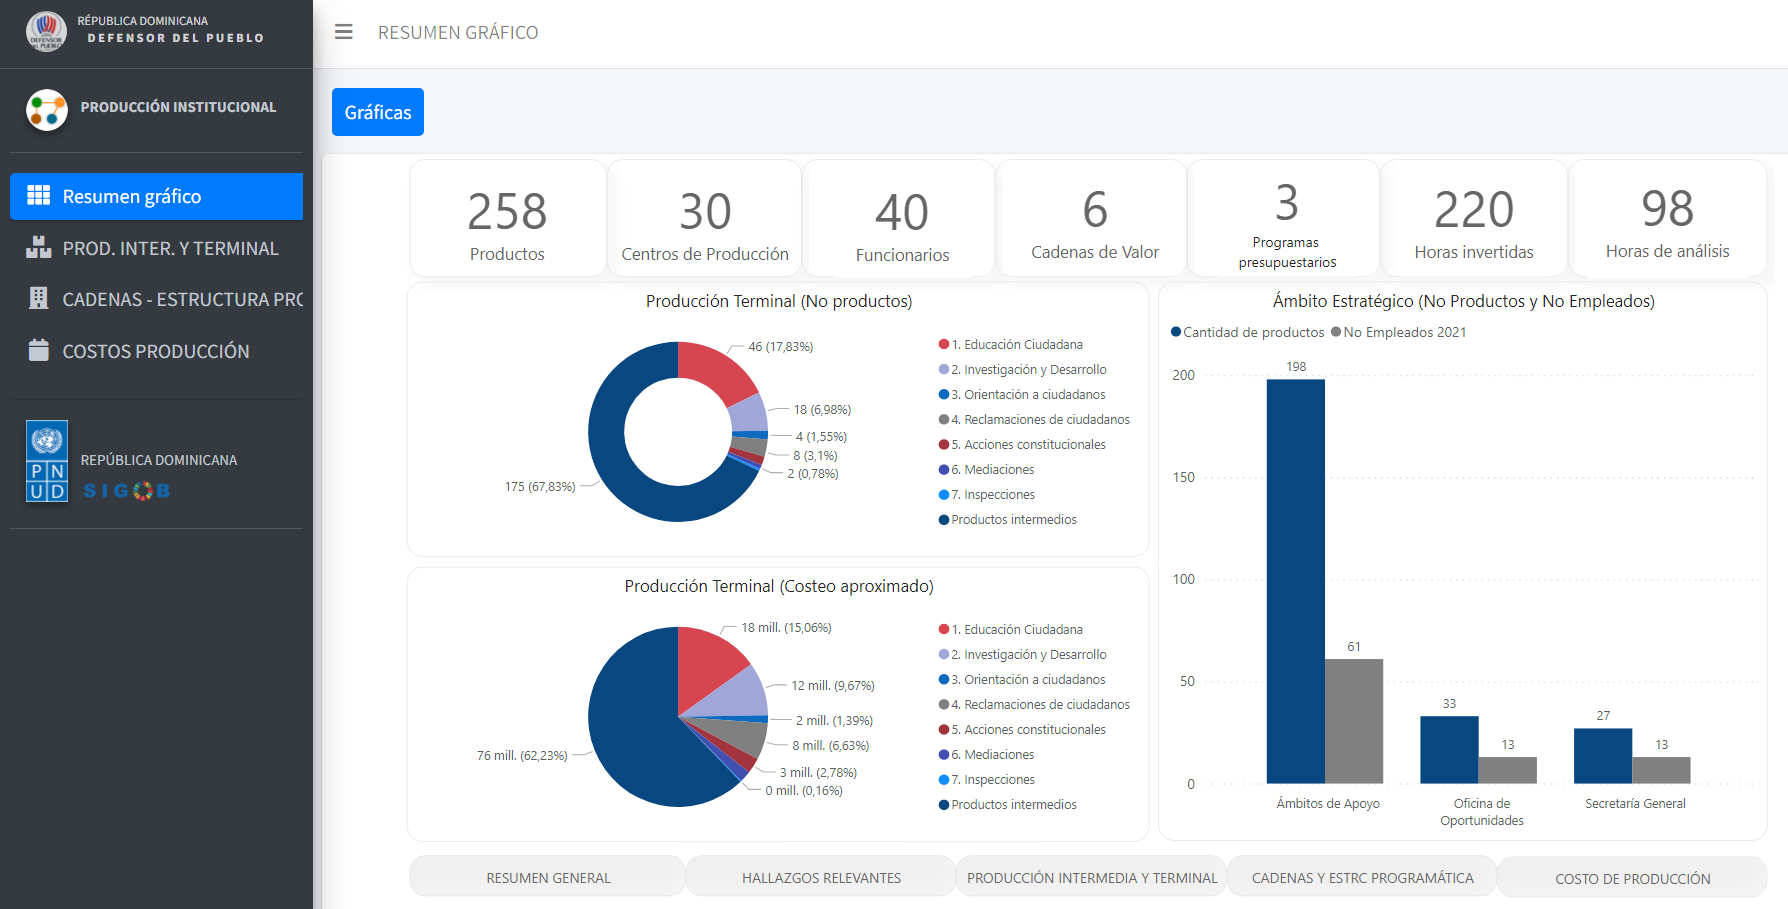
Task: Toggle No Empleados 2021 legend series
Action: [x=1399, y=332]
